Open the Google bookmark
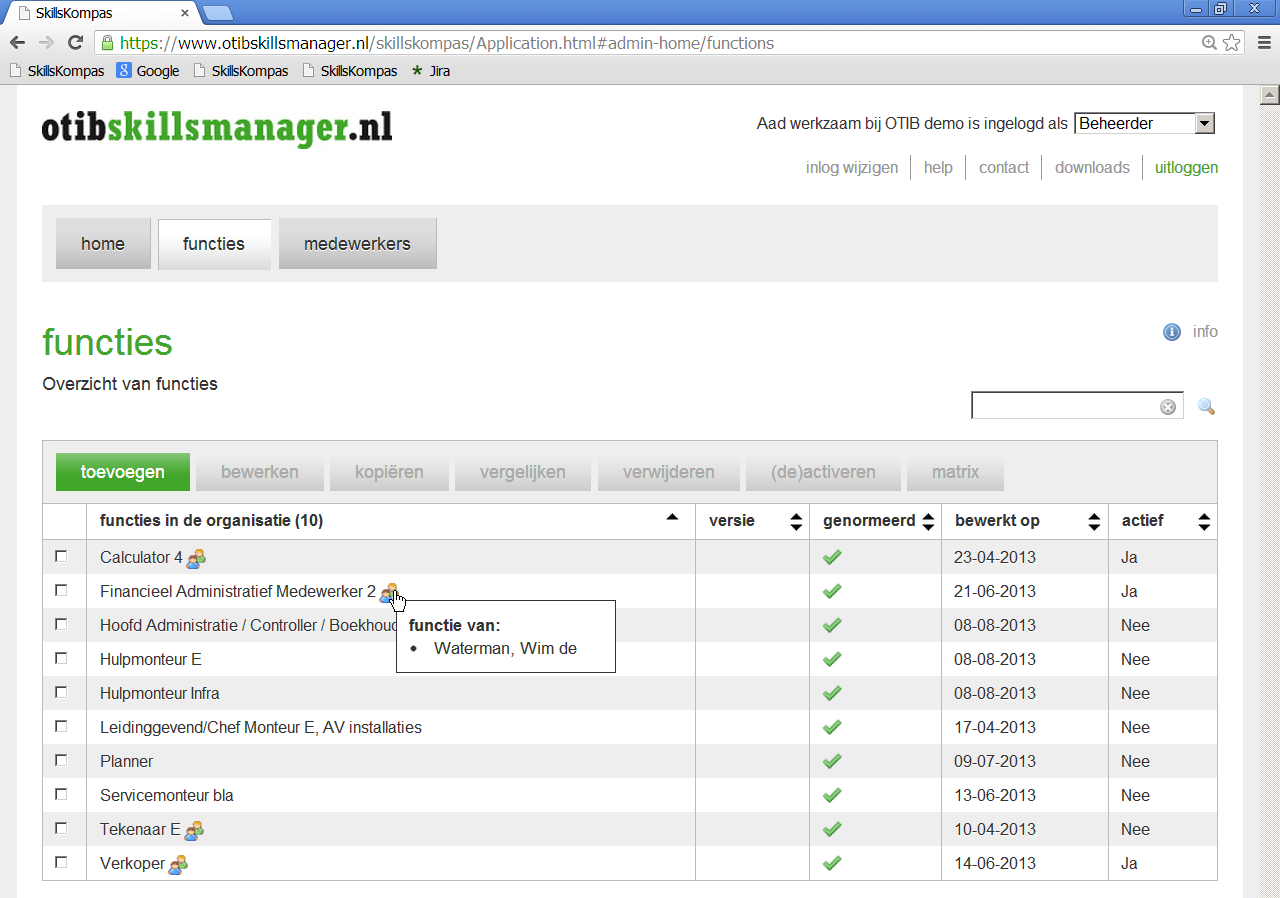Screen dimensions: 1280x898 [148, 71]
